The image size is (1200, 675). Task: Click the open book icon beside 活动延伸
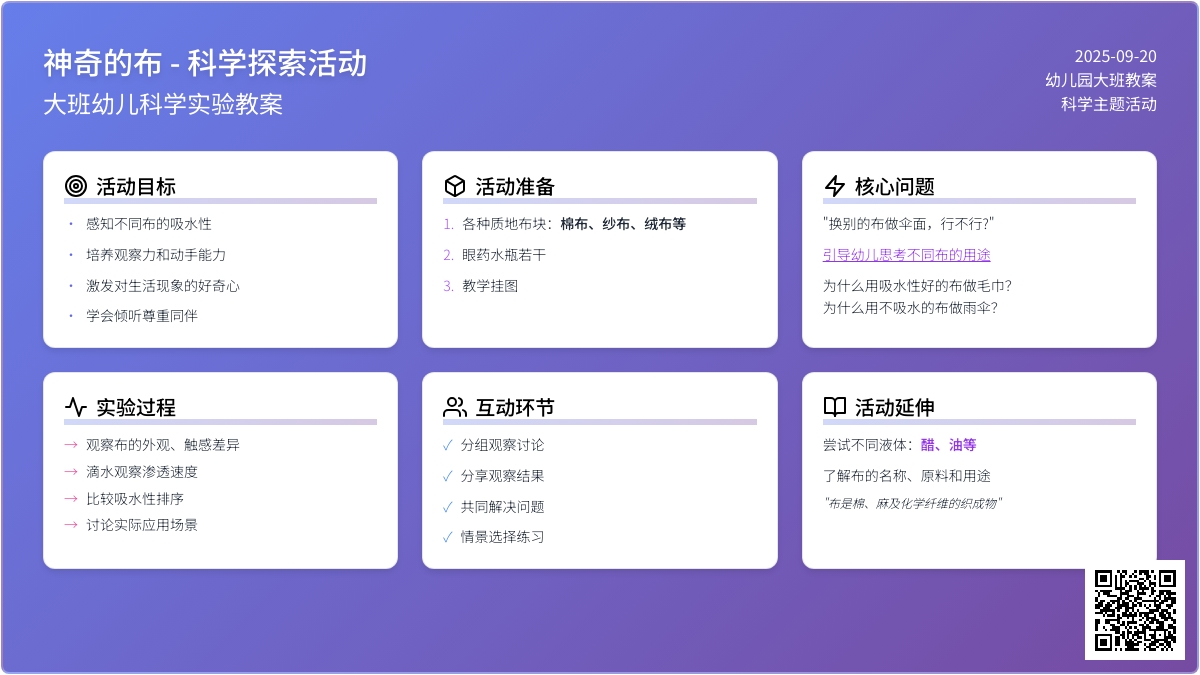pos(835,407)
